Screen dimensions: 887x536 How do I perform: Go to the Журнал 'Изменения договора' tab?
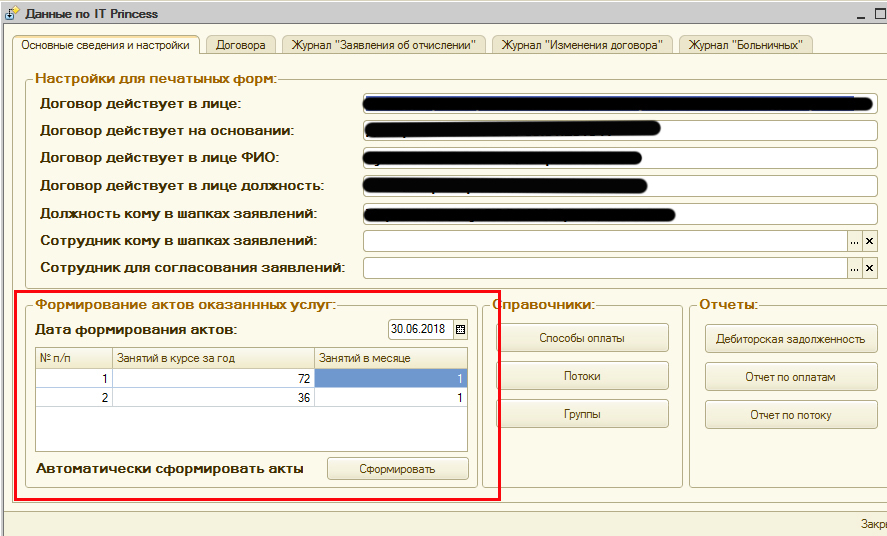click(582, 45)
